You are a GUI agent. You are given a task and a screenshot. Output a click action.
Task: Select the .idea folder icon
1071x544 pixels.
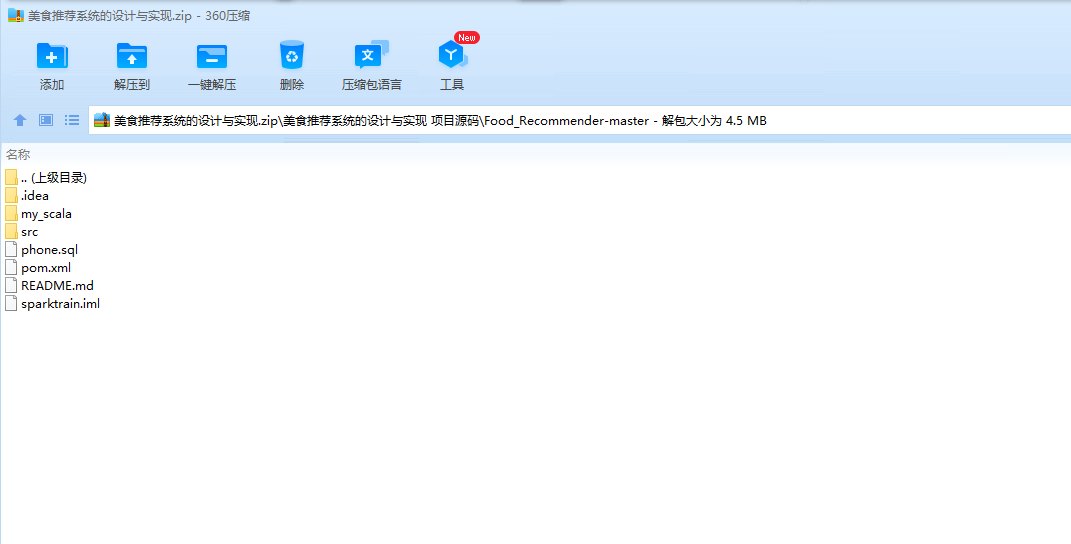pyautogui.click(x=11, y=195)
